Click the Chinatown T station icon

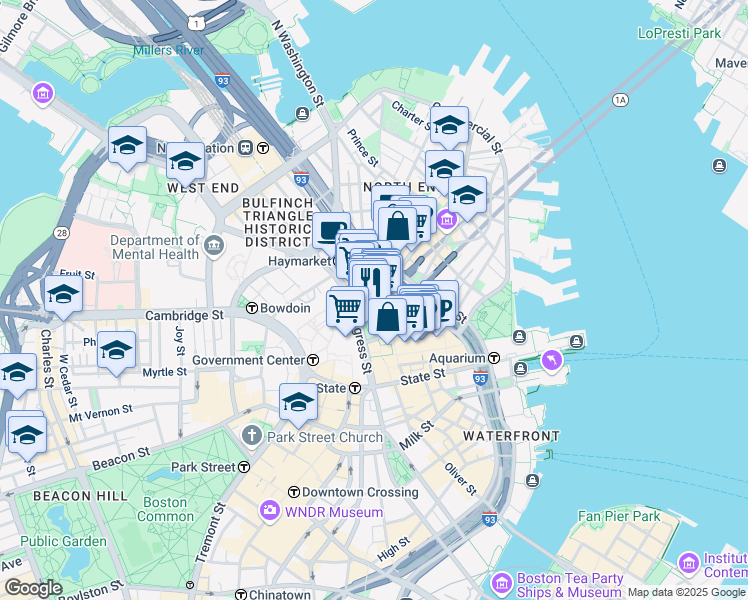[241, 595]
